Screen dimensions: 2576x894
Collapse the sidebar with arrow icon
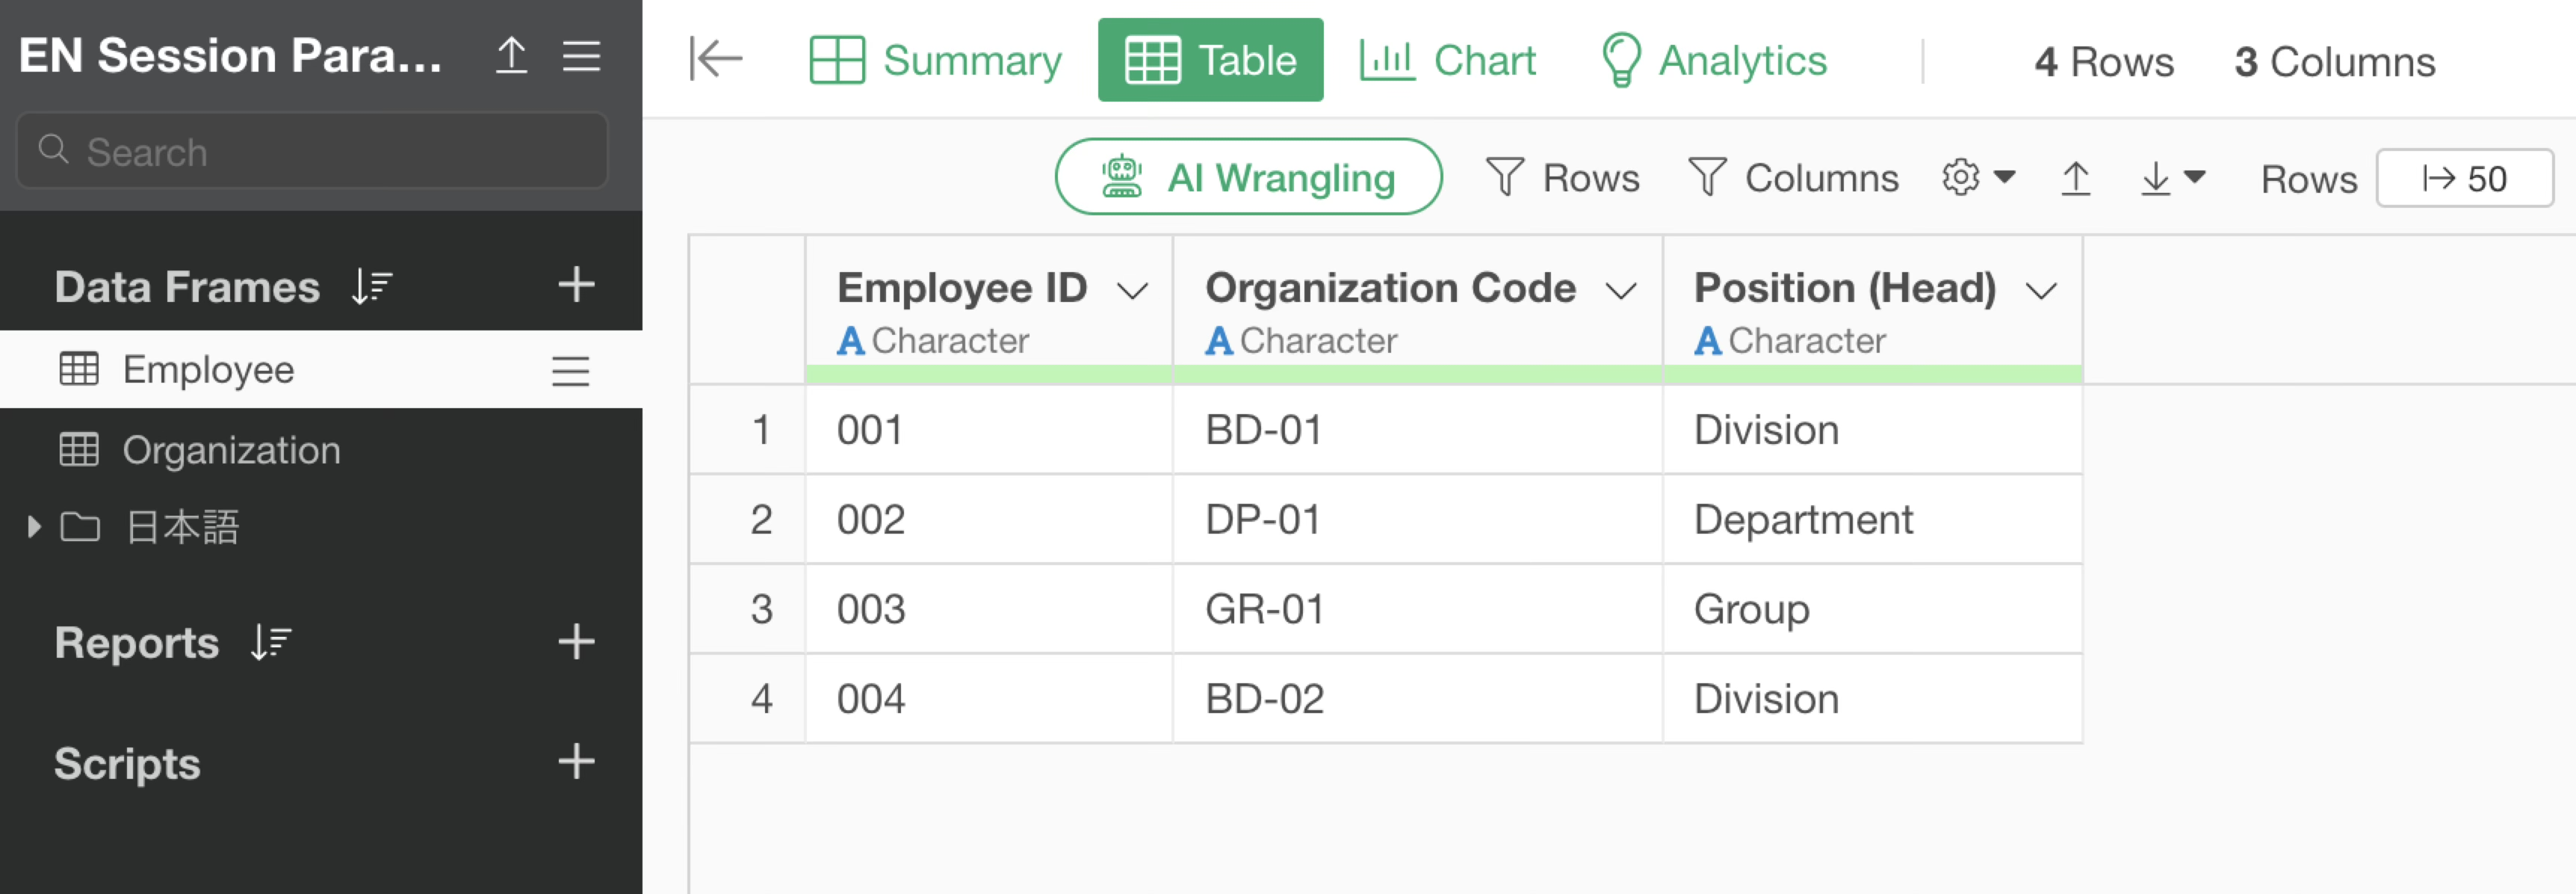click(x=715, y=59)
